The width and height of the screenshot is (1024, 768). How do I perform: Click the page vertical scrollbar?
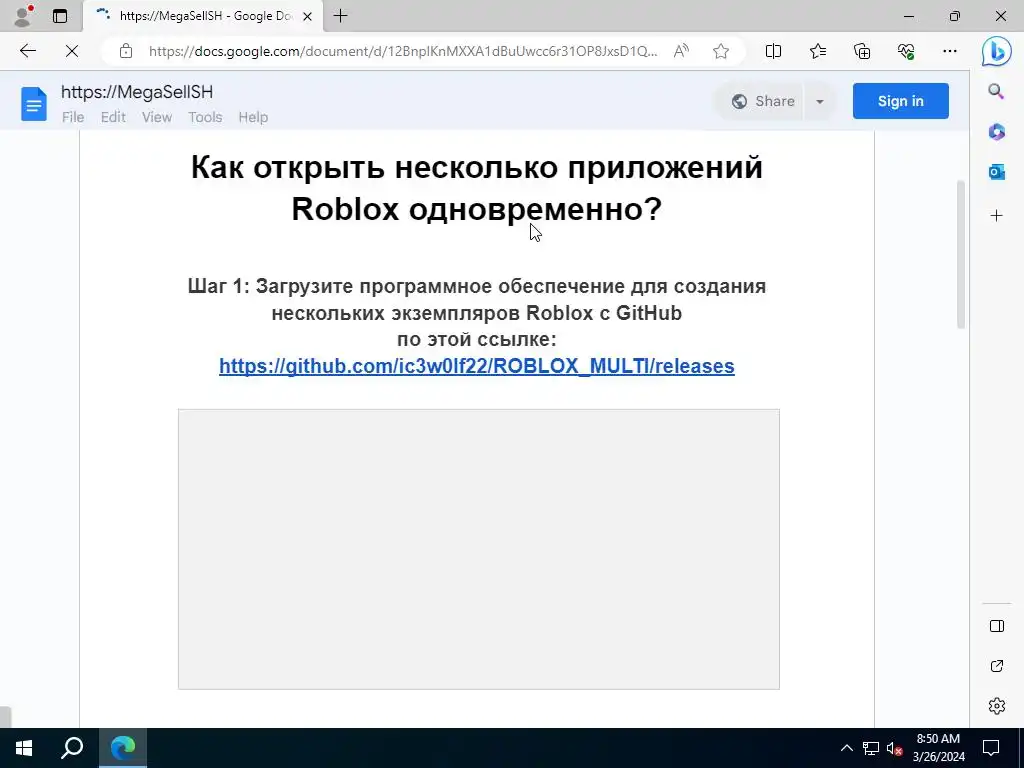click(x=961, y=254)
